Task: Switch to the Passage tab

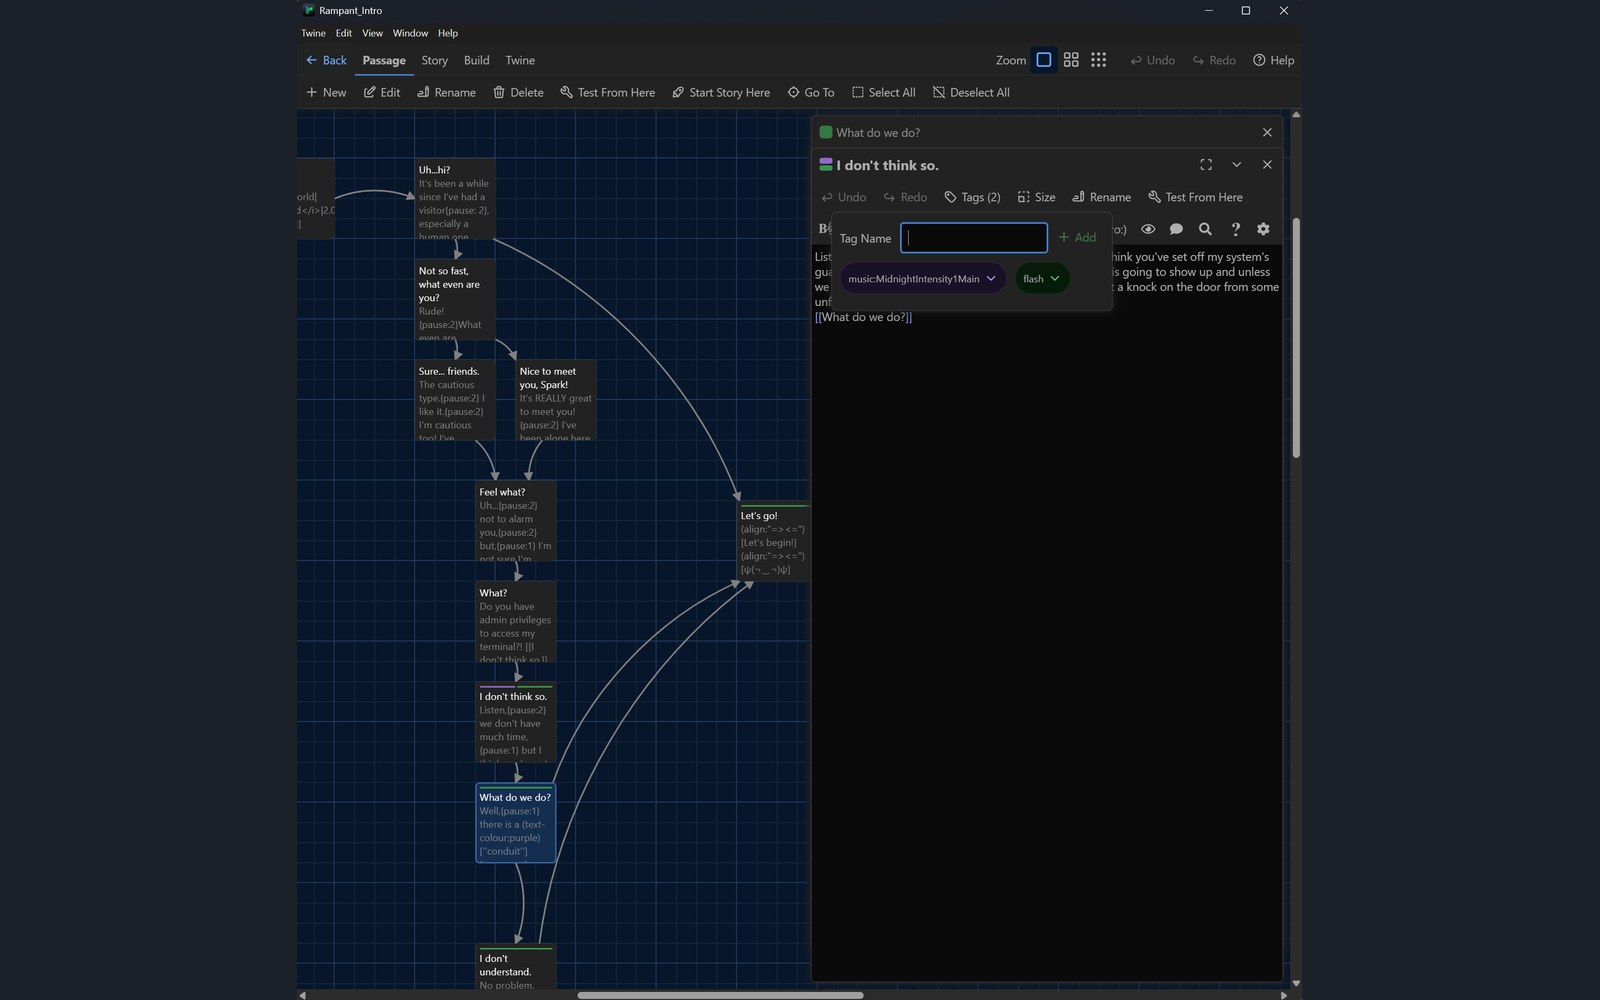Action: (384, 60)
